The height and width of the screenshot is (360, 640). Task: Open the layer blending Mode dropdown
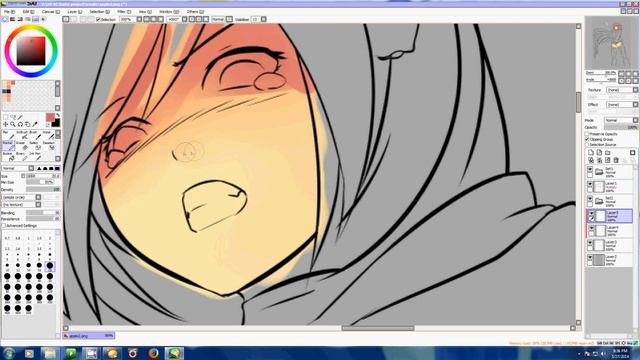[x=621, y=120]
